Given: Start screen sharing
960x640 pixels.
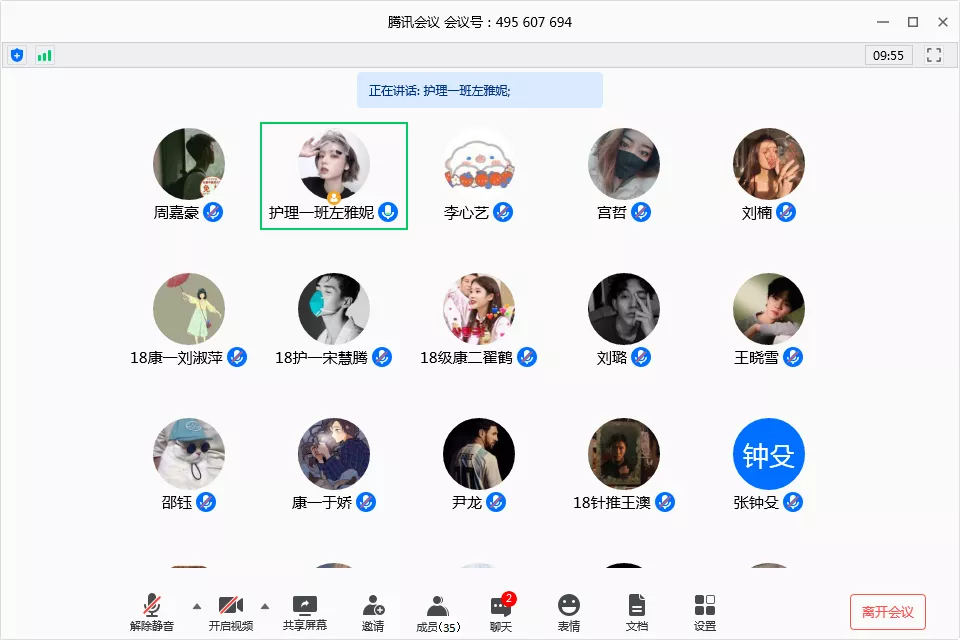Looking at the screenshot, I should point(304,612).
